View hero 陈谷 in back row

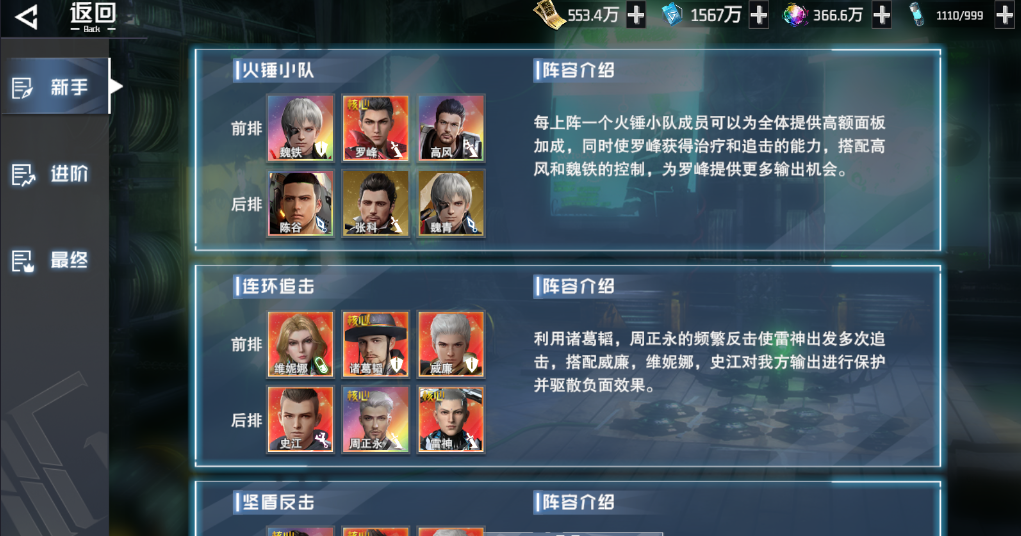click(301, 203)
